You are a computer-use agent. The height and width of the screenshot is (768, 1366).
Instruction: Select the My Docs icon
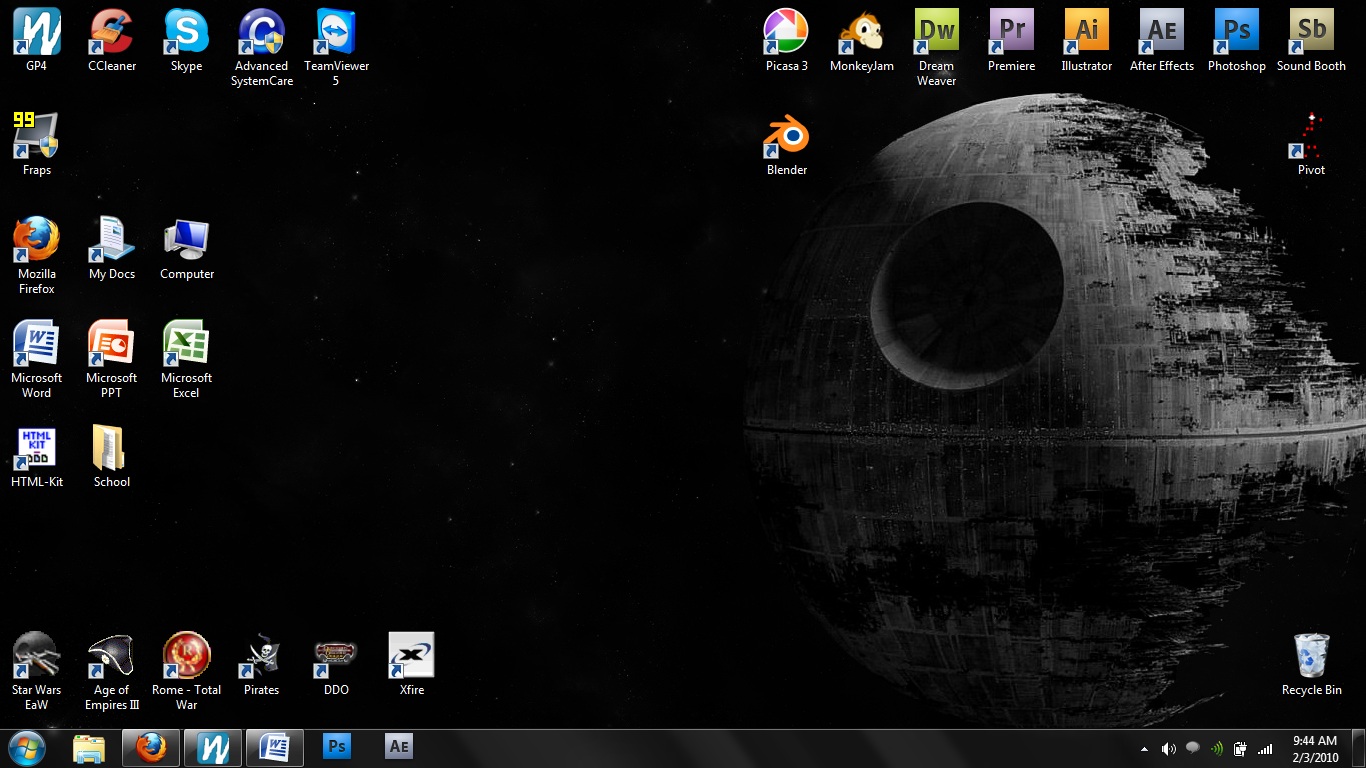[x=112, y=249]
